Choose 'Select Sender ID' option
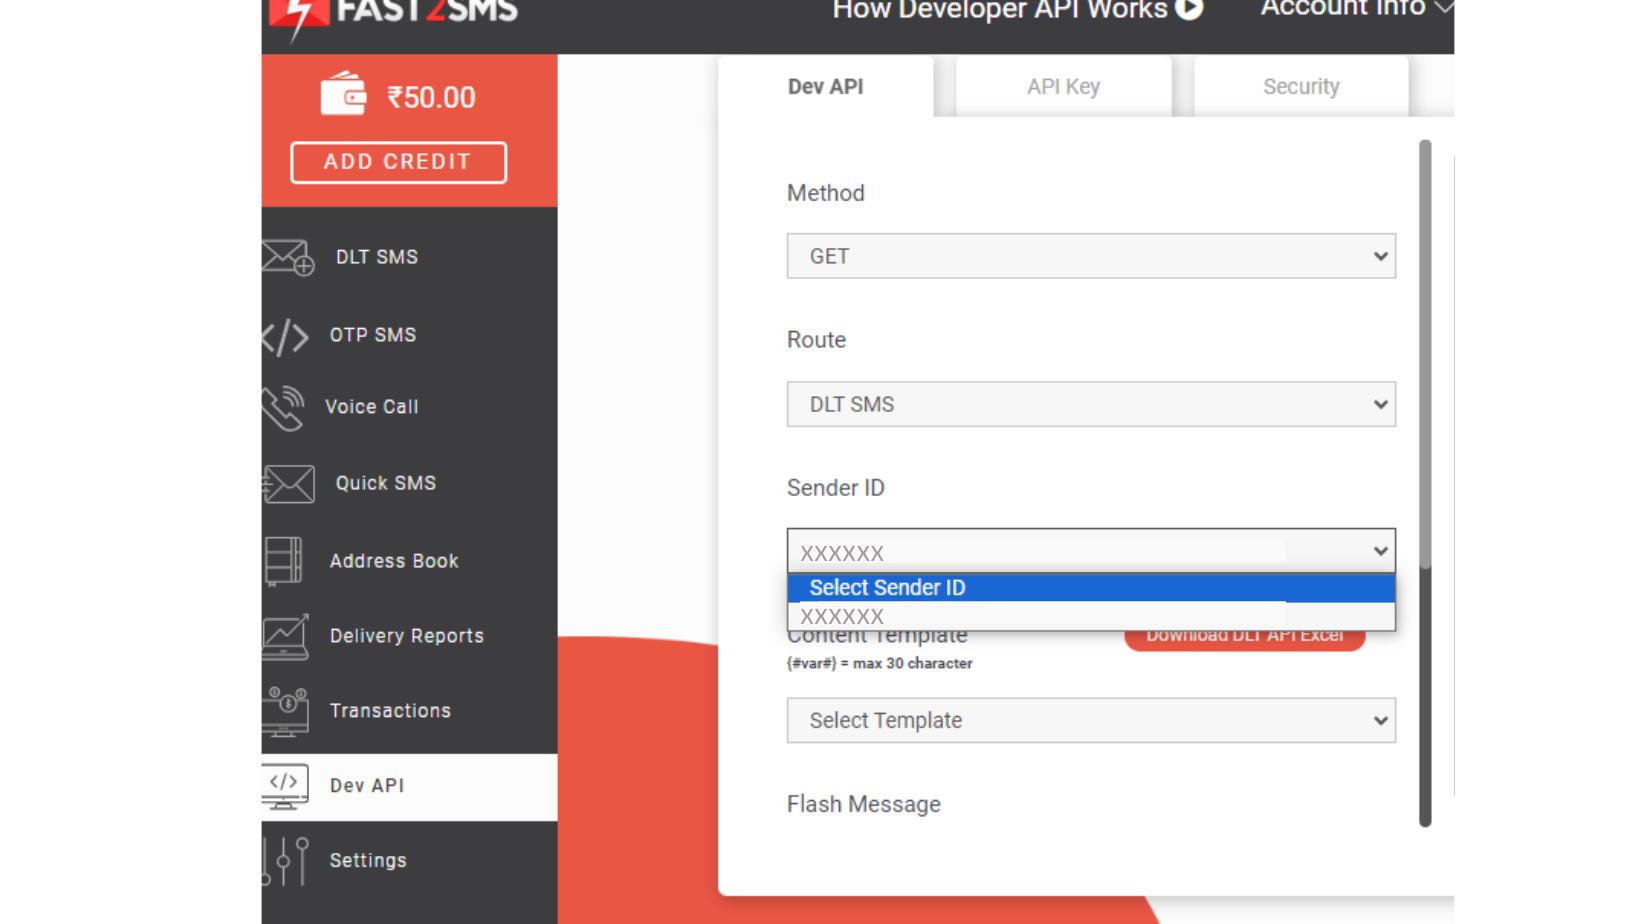 click(1091, 588)
